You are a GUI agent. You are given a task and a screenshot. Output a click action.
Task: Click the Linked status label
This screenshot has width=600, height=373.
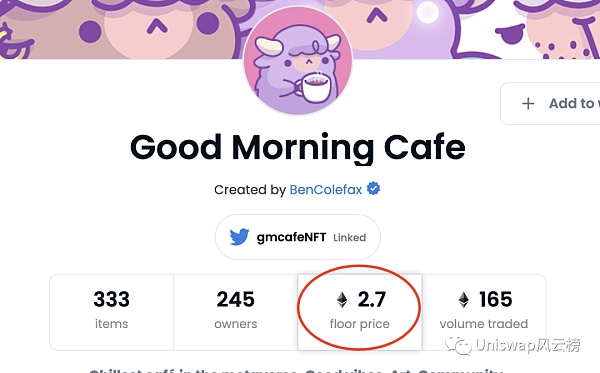[x=349, y=238]
